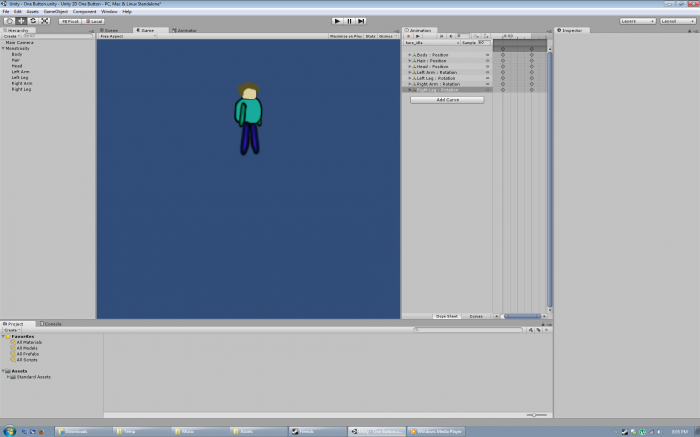
Task: Switch to Dope Sheet view
Action: [x=446, y=316]
